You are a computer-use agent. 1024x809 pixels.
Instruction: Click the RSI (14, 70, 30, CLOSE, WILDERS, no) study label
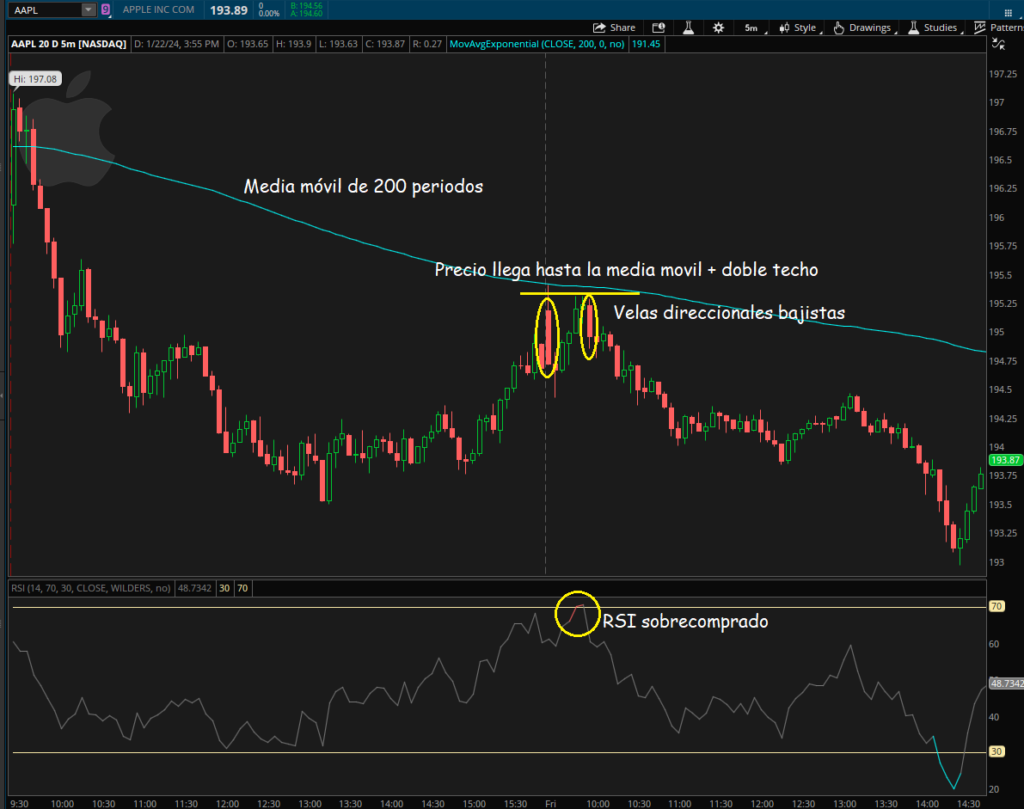tap(91, 588)
